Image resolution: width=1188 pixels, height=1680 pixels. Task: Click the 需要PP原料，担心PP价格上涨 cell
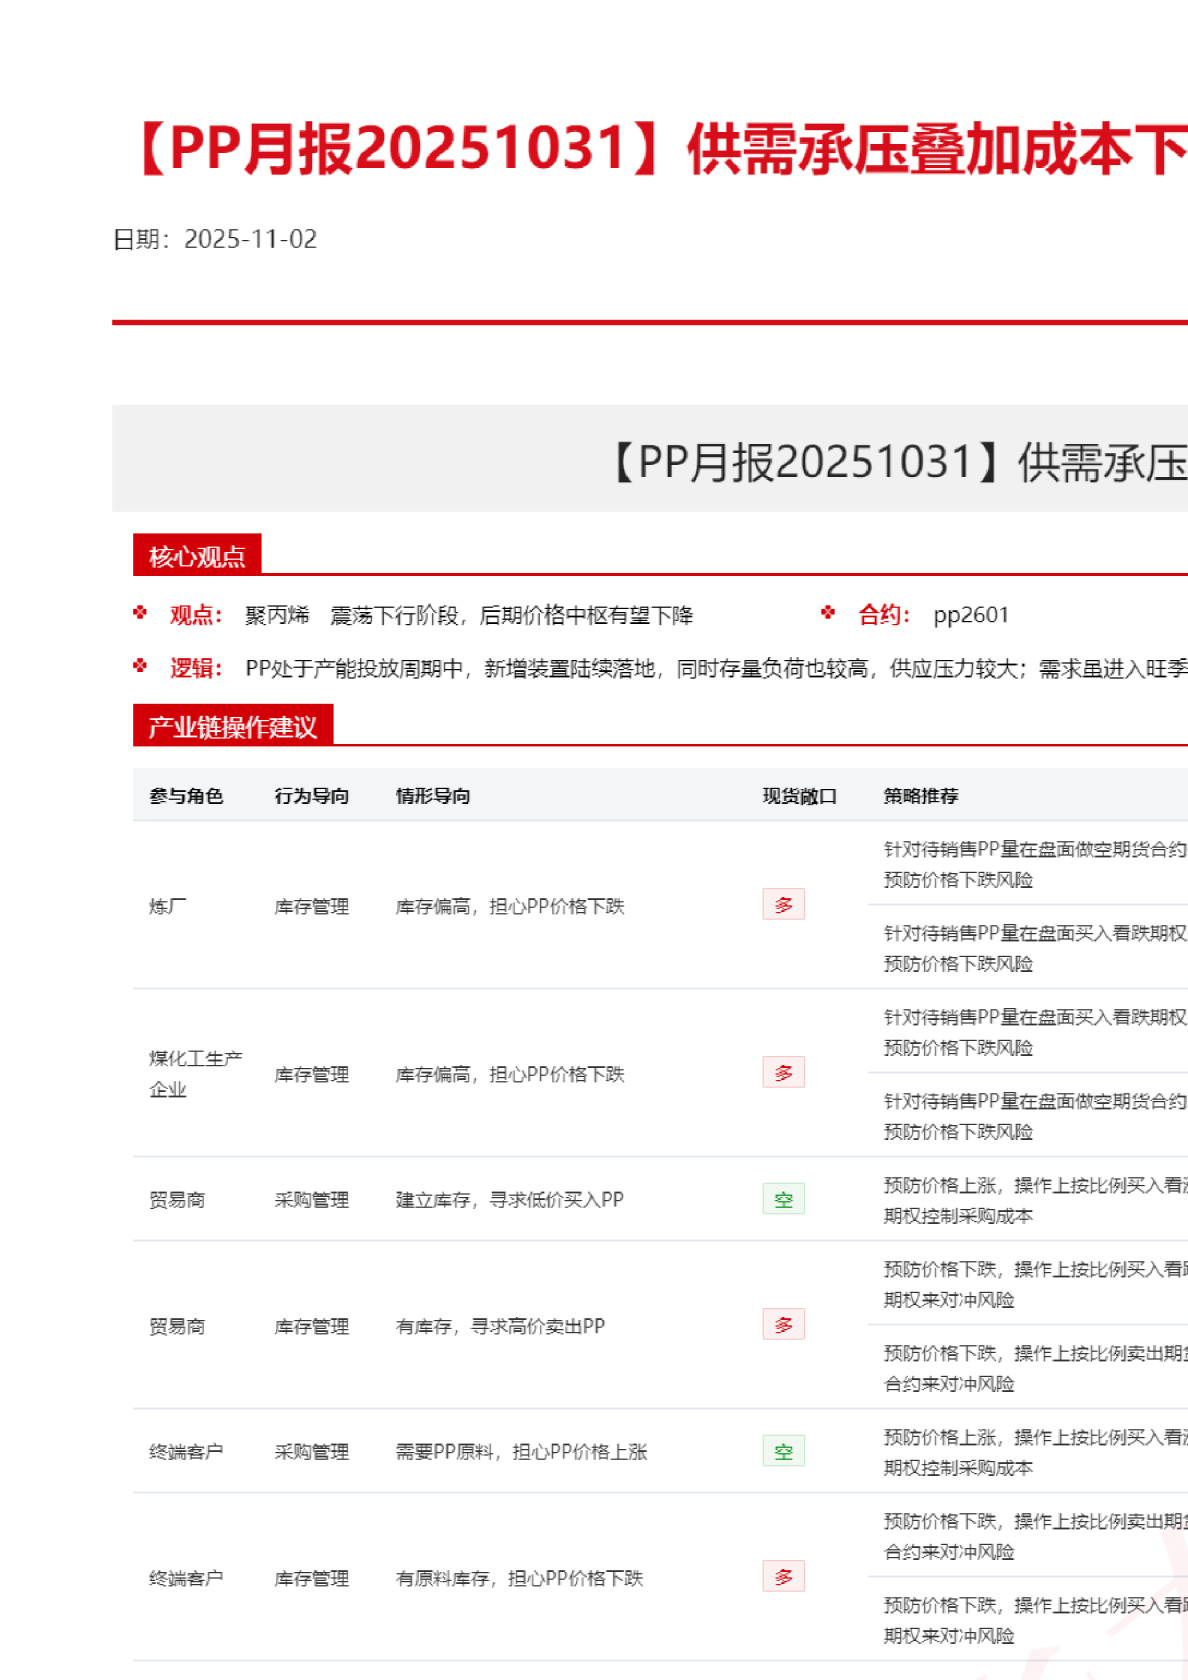tap(521, 1452)
